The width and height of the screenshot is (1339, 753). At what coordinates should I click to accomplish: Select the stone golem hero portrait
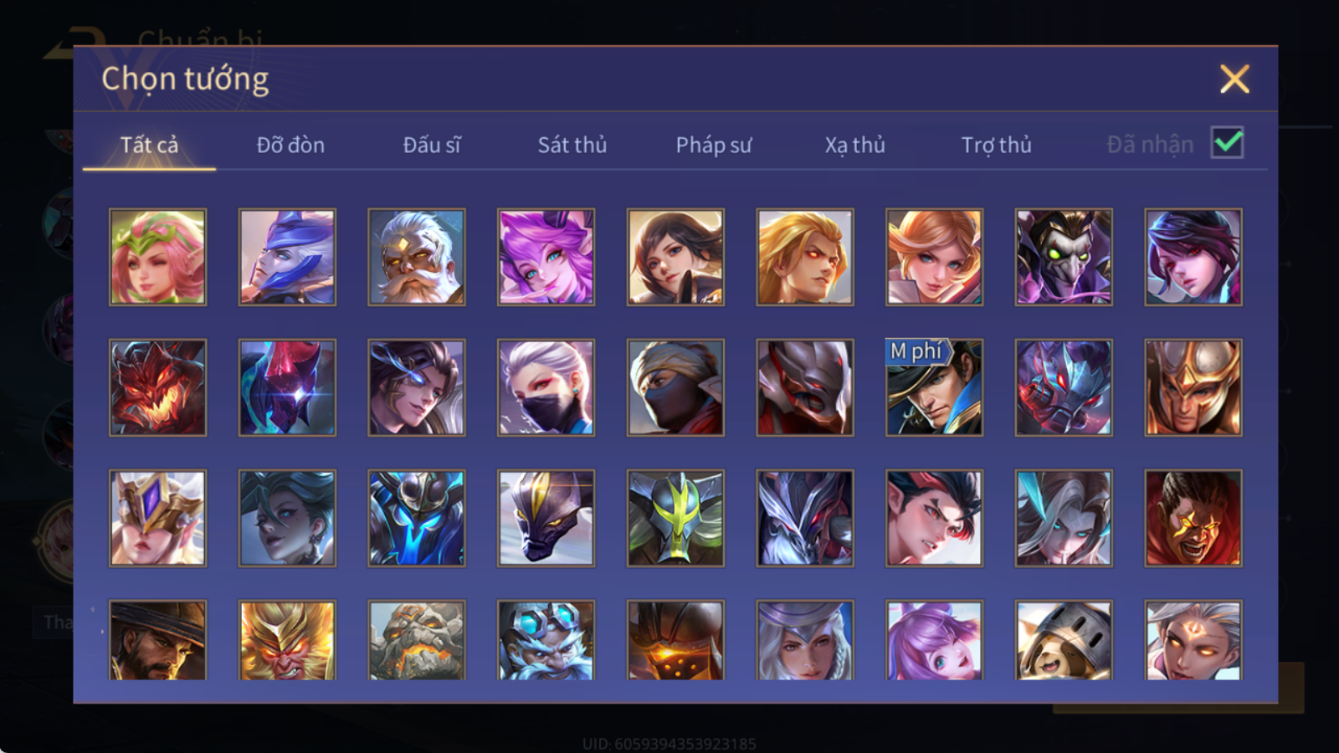416,640
